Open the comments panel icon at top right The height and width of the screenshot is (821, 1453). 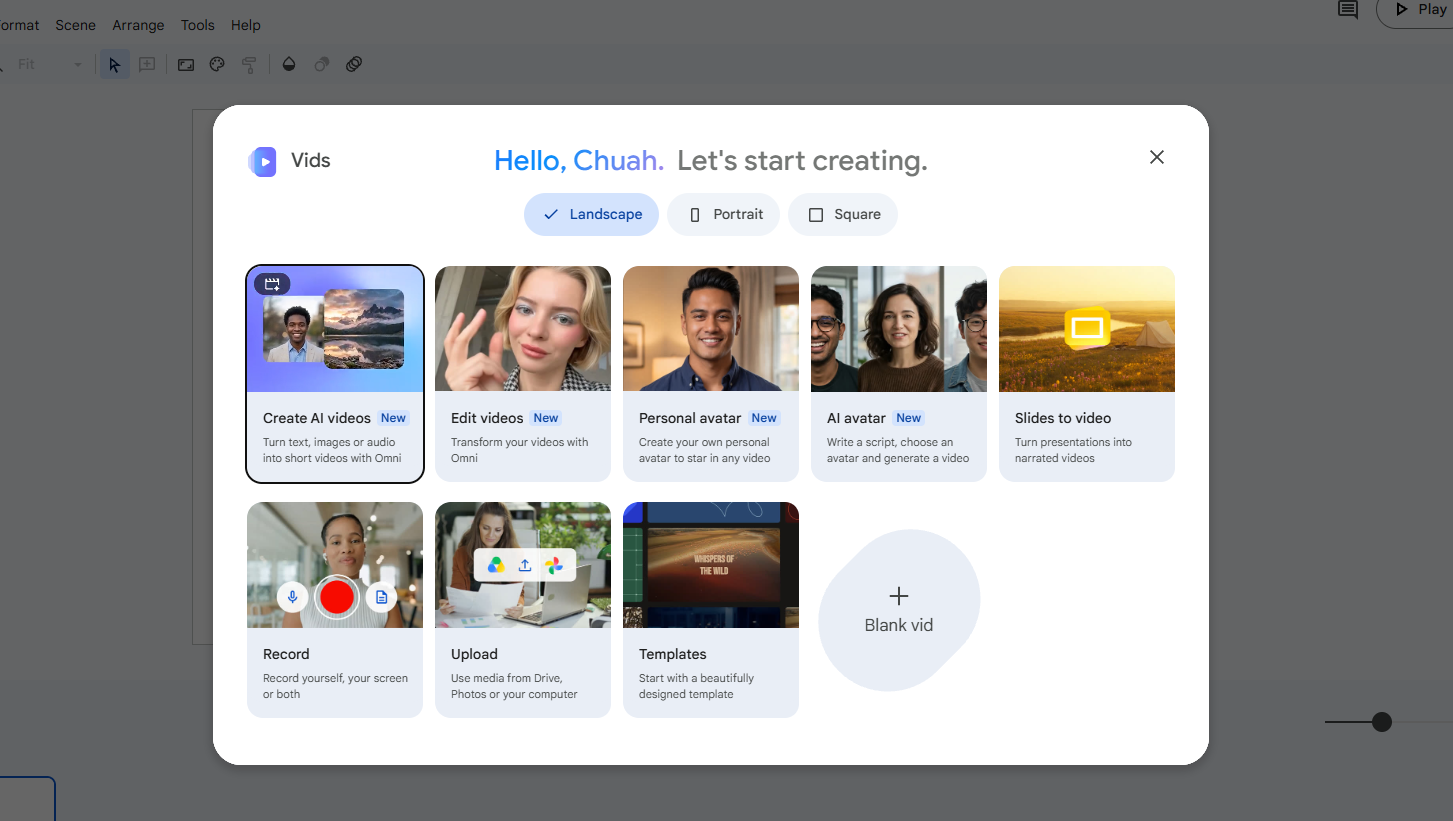tap(1348, 10)
